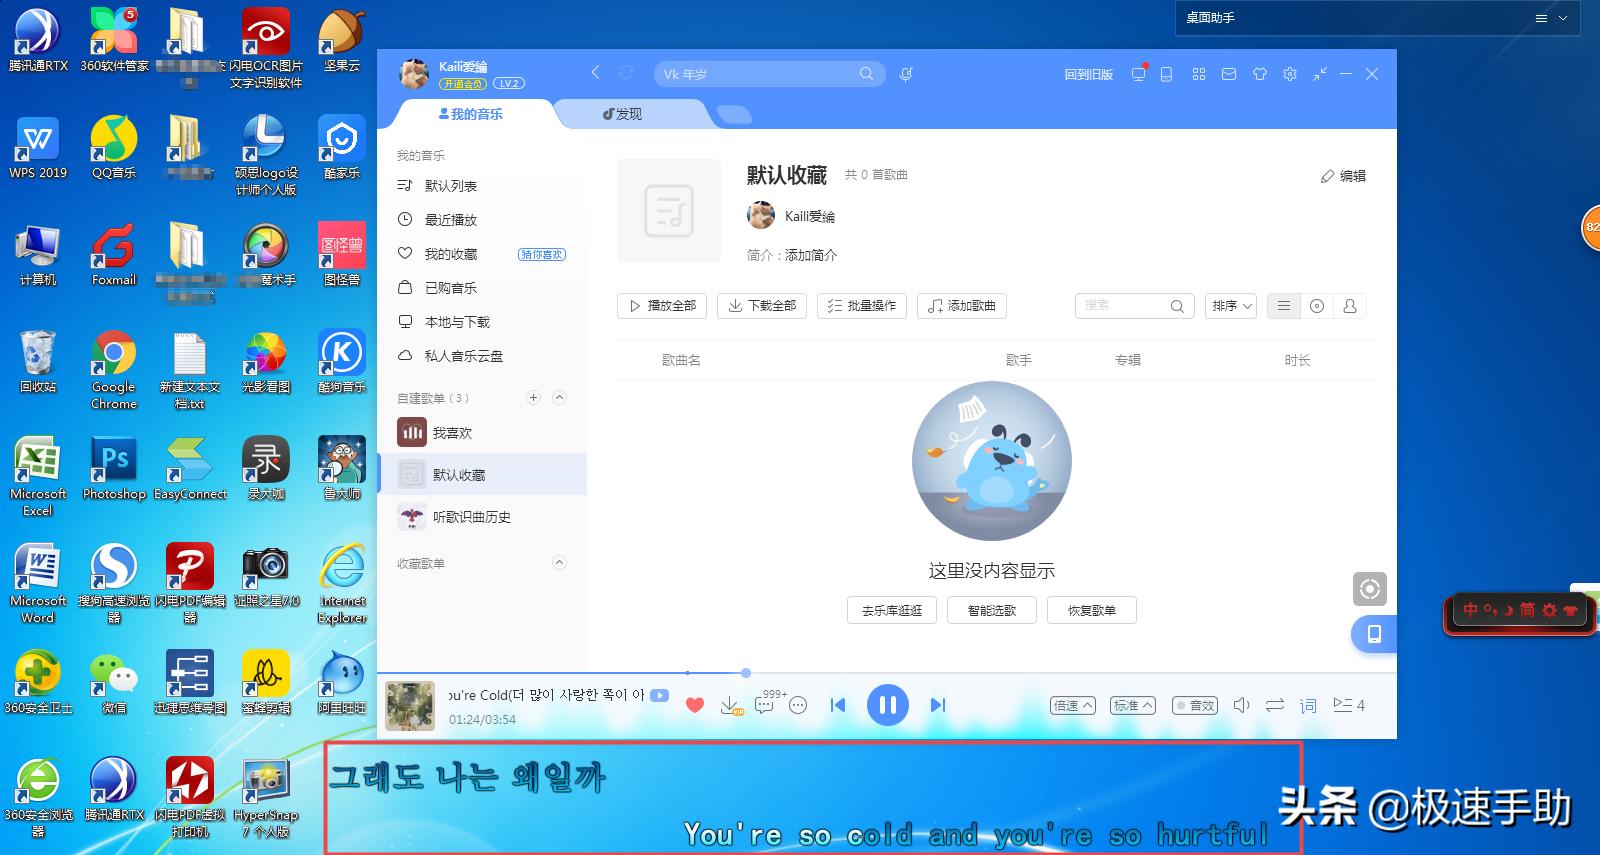Skip to previous track
Image resolution: width=1600 pixels, height=855 pixels.
[838, 705]
